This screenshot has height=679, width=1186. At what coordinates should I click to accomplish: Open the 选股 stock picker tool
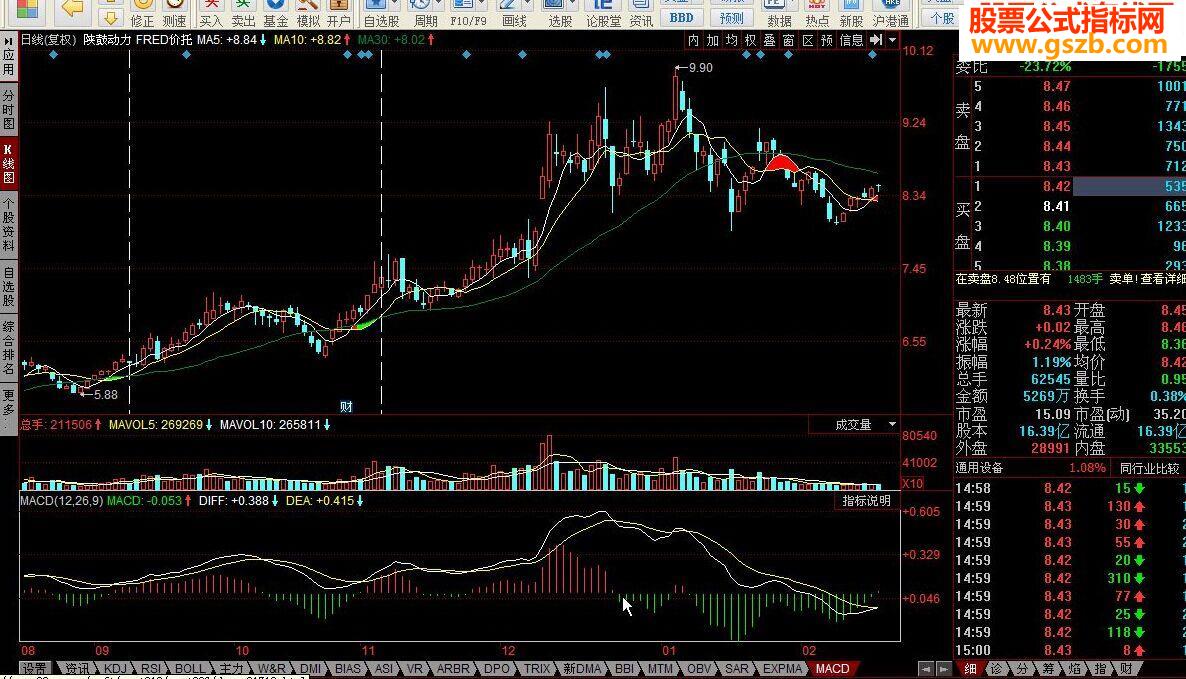click(x=560, y=14)
